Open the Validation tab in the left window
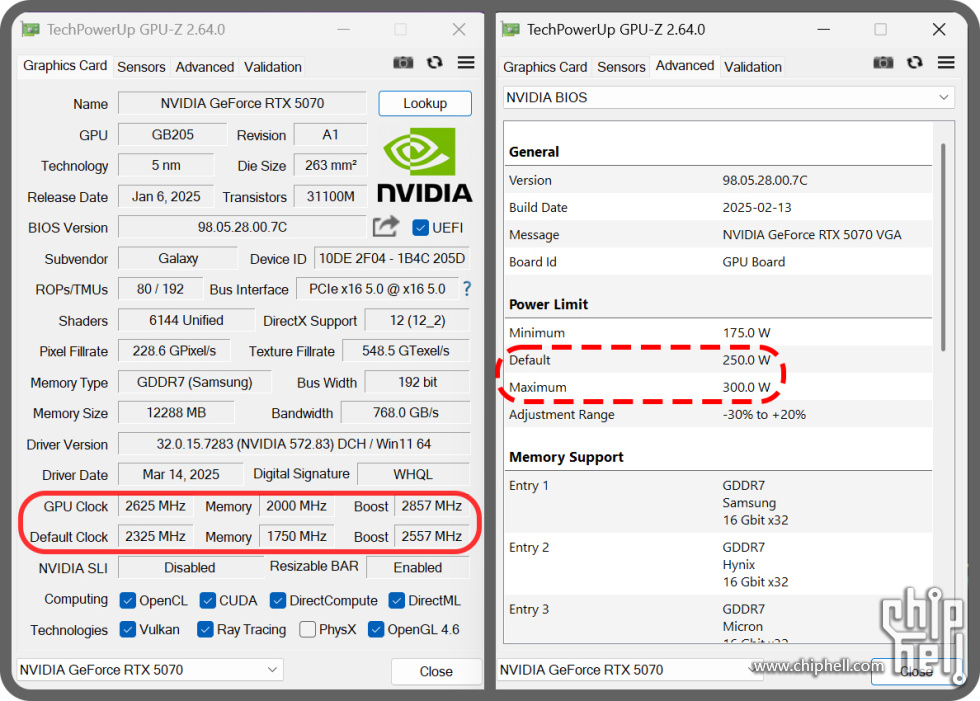This screenshot has height=701, width=980. point(272,67)
